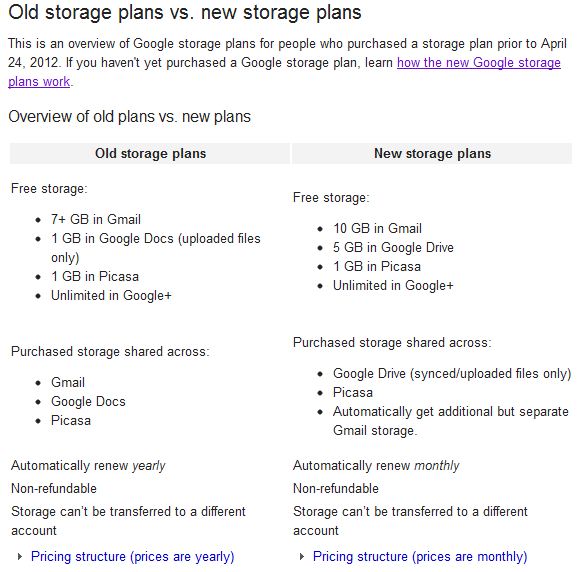Select the 'Old storage plans' column header
This screenshot has width=580, height=572.
(x=150, y=153)
